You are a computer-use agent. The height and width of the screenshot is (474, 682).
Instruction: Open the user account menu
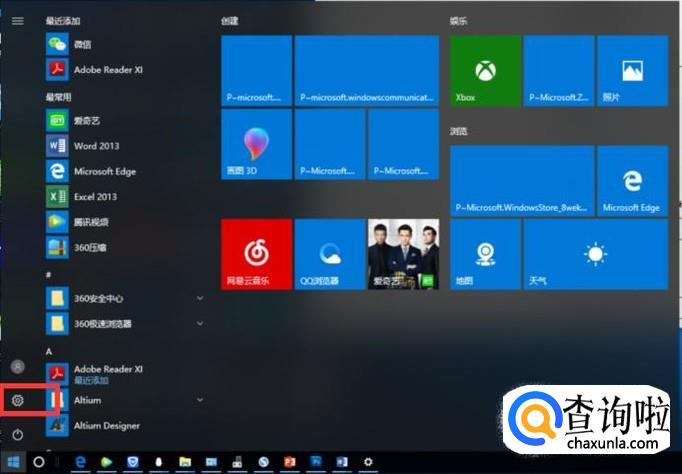coord(17,367)
